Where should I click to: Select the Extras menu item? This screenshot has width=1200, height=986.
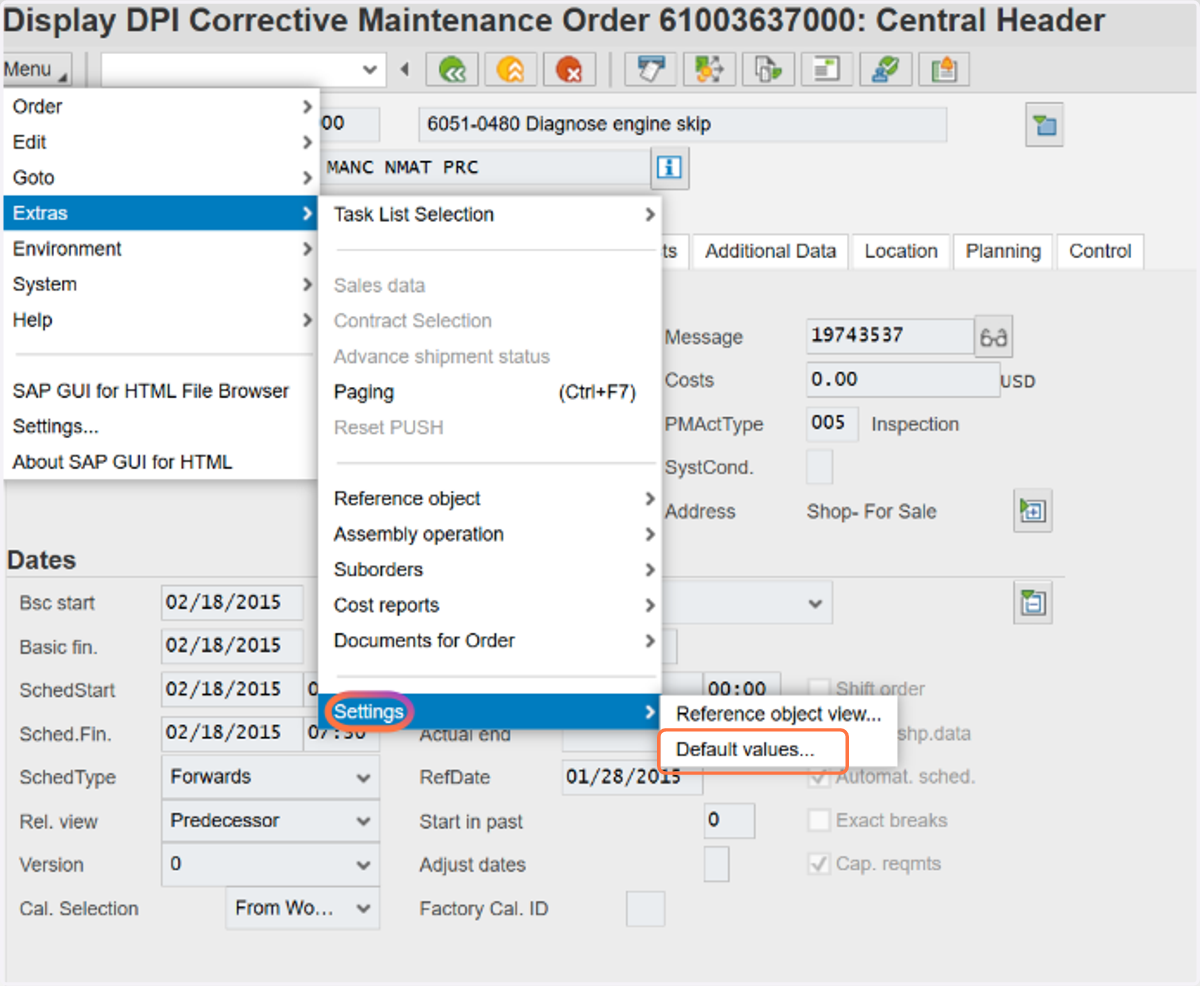(161, 213)
